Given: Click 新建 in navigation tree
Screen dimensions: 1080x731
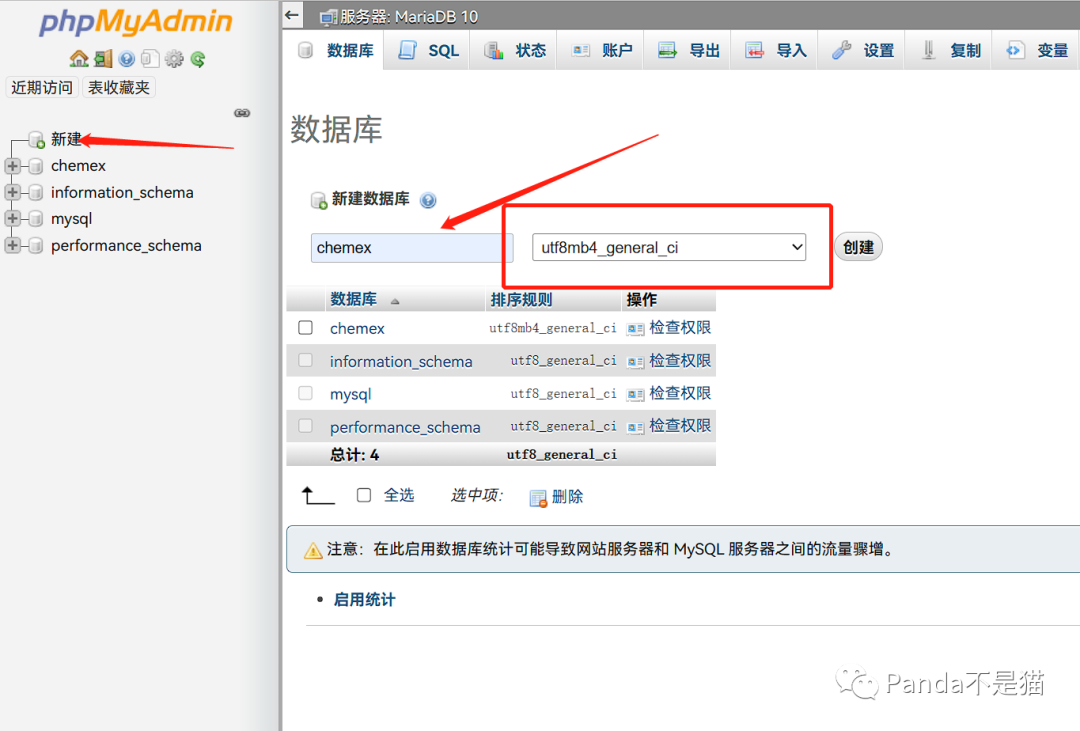Looking at the screenshot, I should (x=66, y=140).
